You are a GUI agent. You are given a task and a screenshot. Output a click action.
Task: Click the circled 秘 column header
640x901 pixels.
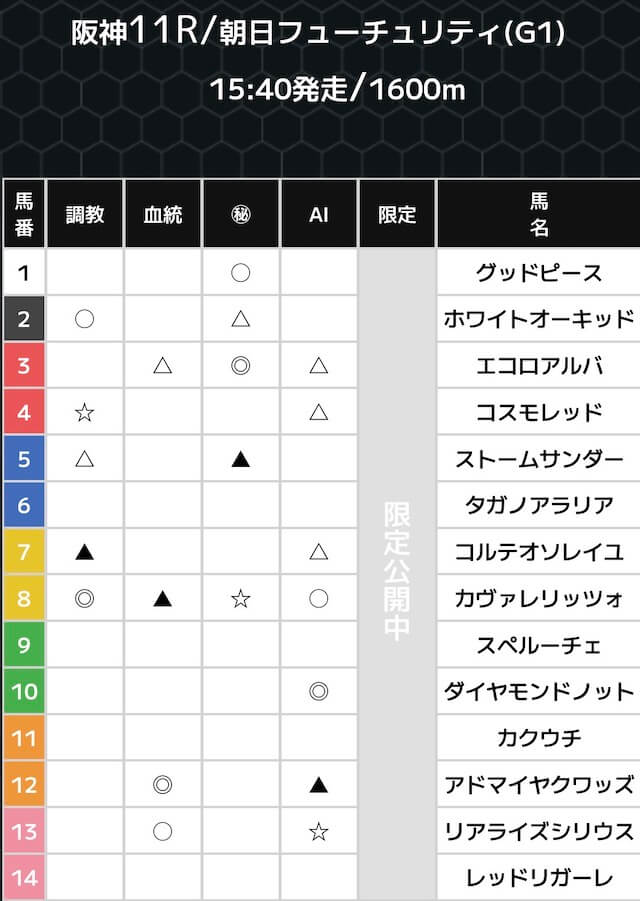[240, 215]
